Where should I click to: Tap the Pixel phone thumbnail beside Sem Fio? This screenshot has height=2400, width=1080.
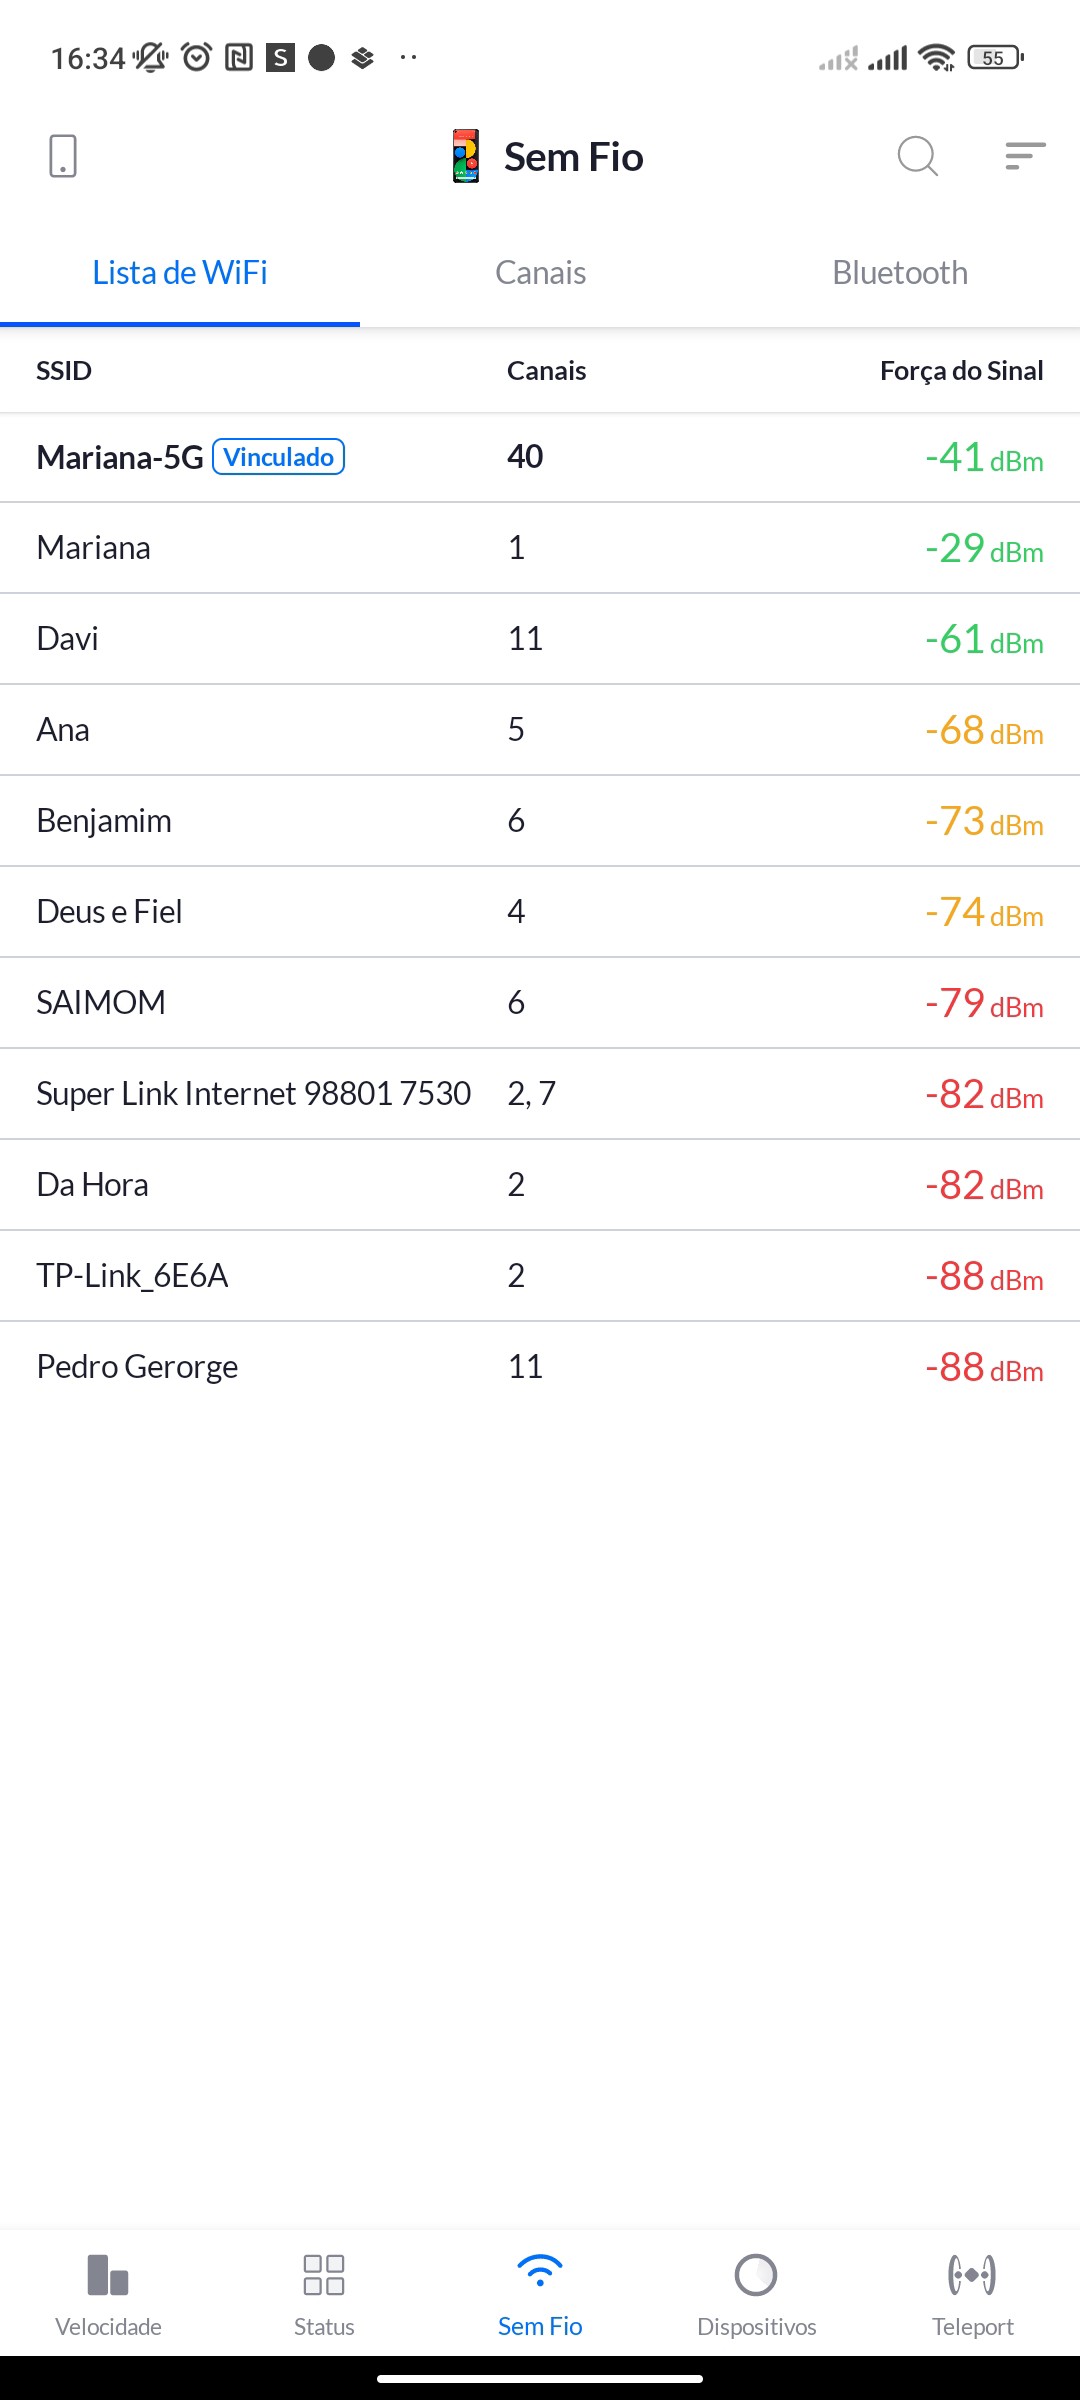coord(466,156)
